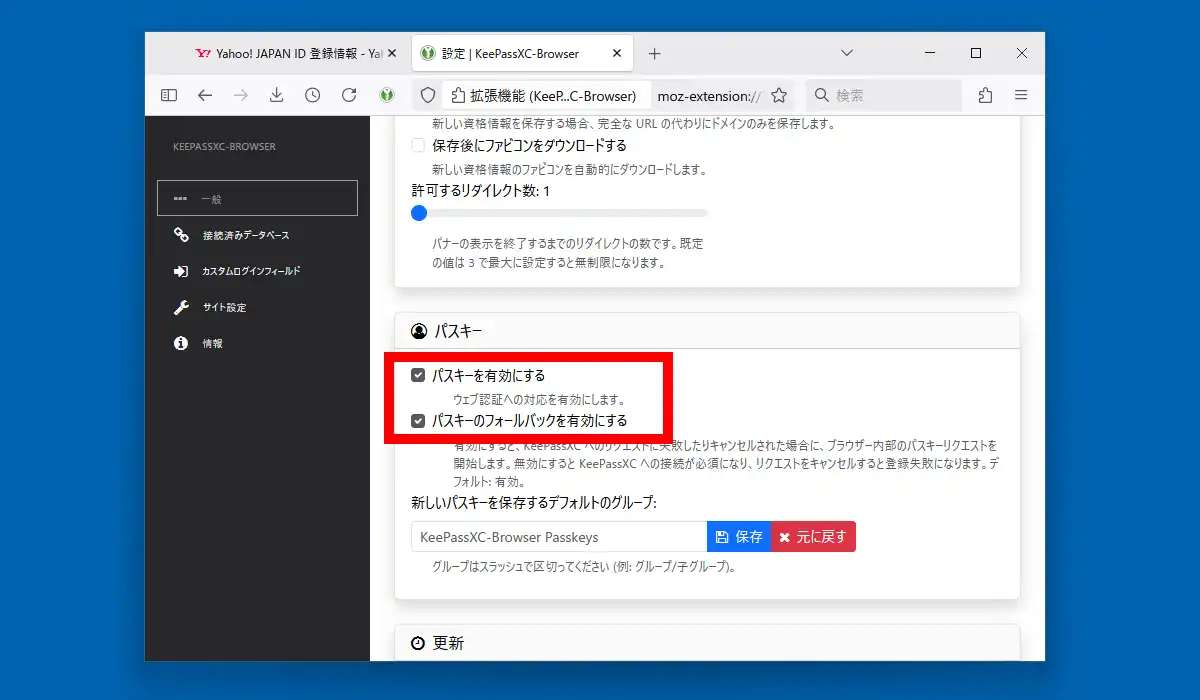Click the tracking protection shield icon
This screenshot has height=700, width=1200.
coord(428,95)
